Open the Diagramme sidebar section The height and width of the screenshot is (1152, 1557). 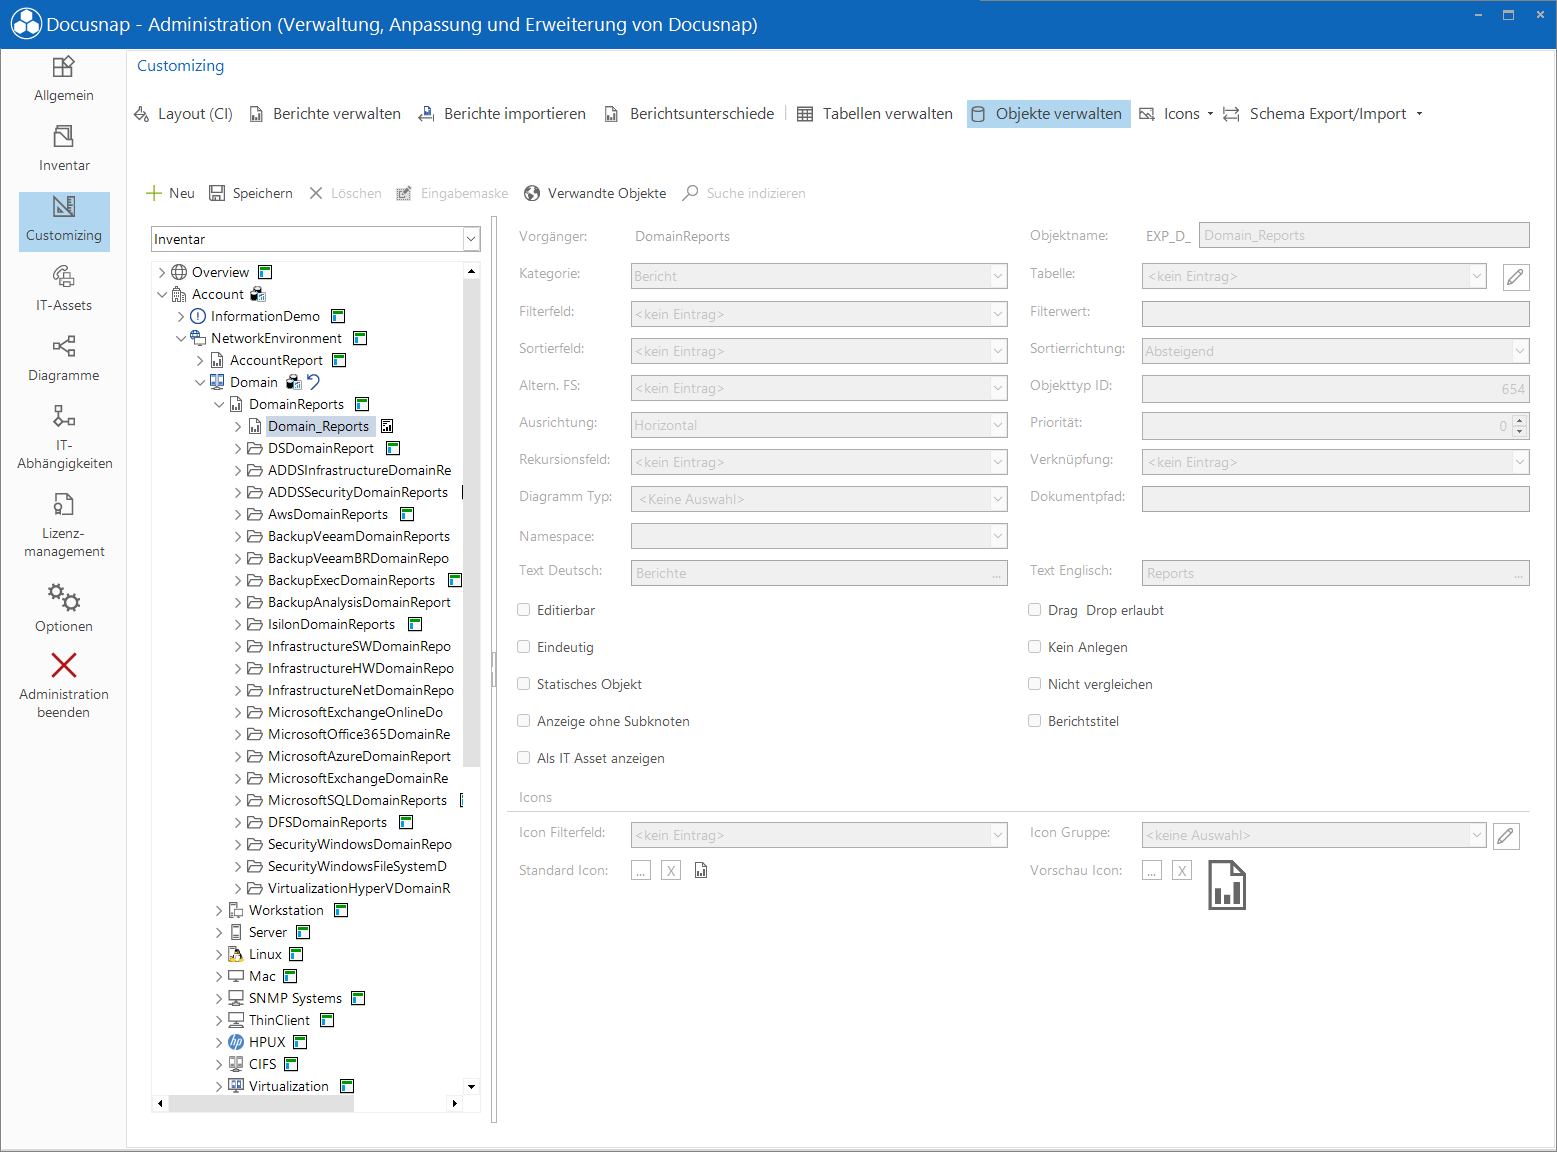64,360
